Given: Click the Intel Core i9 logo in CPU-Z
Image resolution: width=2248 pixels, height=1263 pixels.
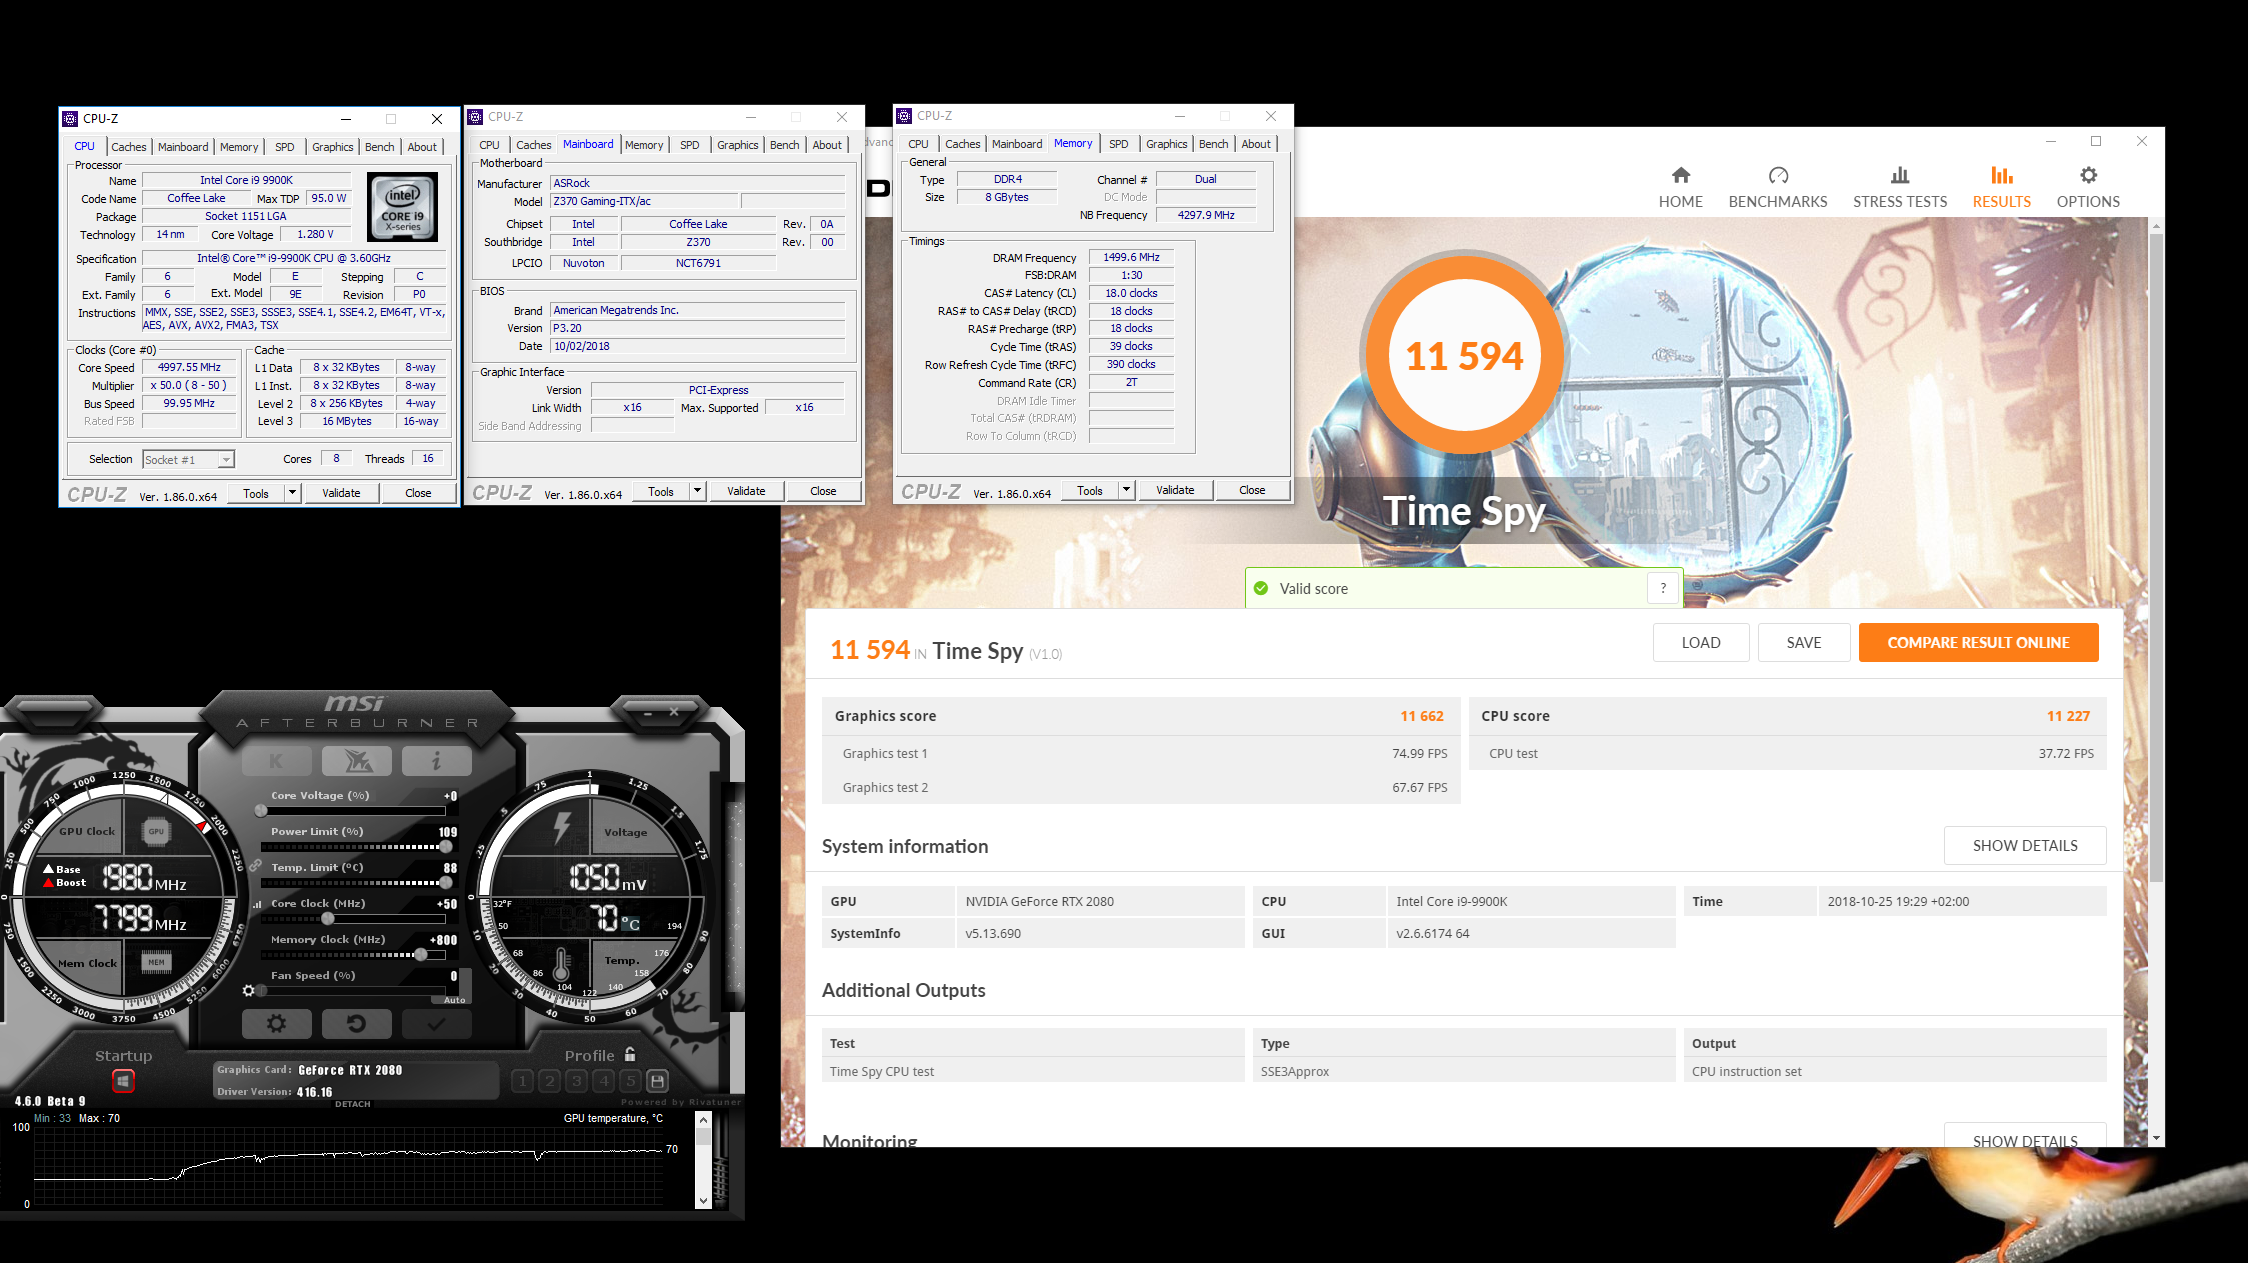Looking at the screenshot, I should 402,207.
